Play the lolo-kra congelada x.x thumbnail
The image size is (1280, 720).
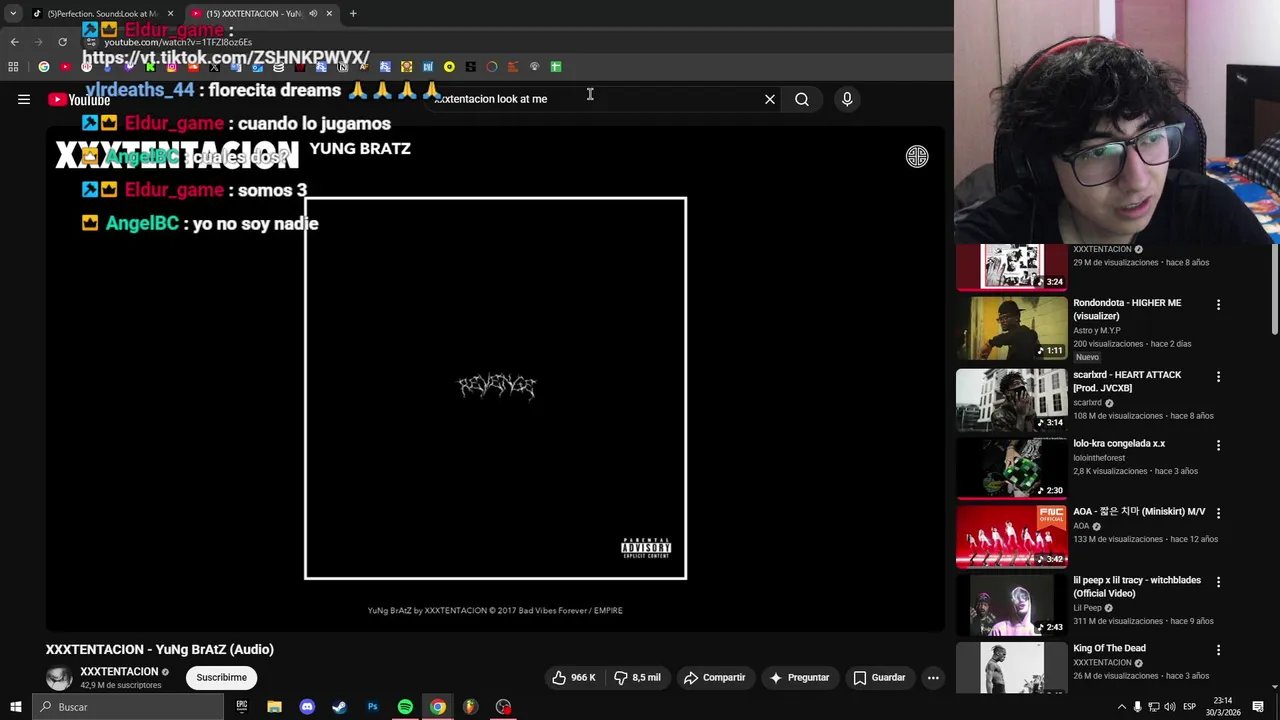click(1011, 467)
